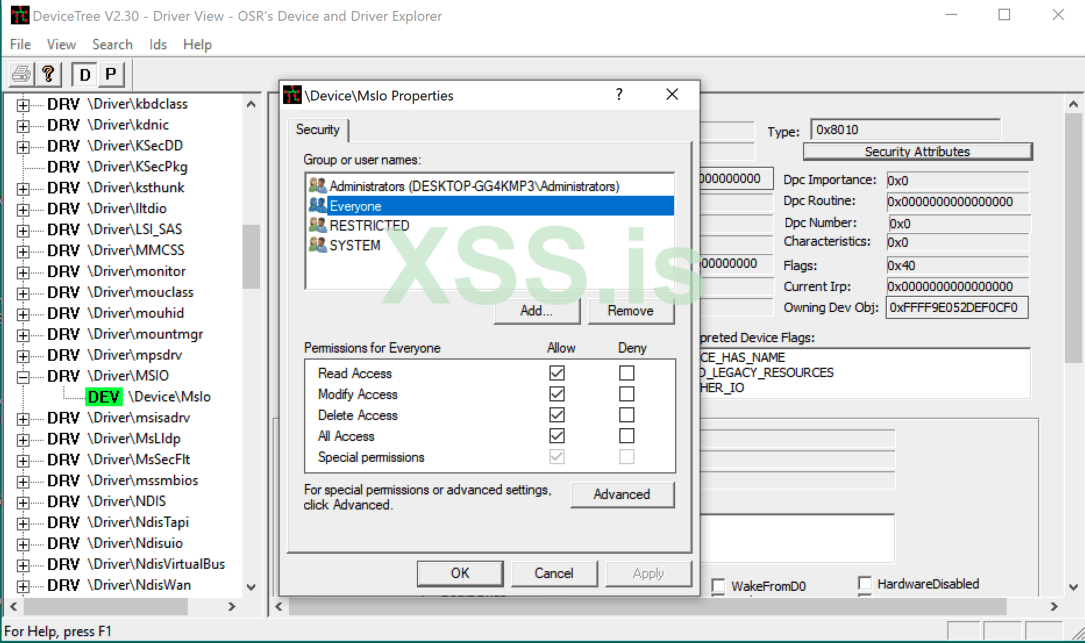Select the green DEV badge of \Device\Mslo

[x=104, y=397]
